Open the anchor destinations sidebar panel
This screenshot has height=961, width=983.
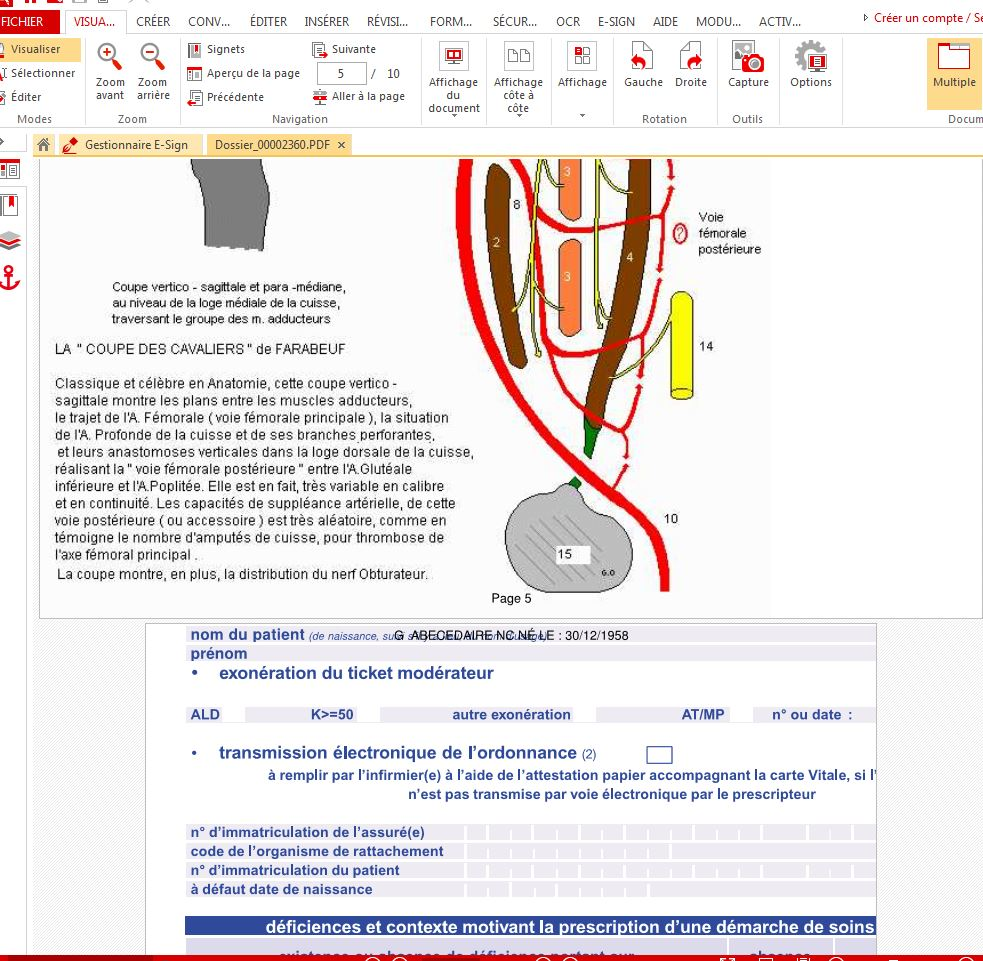pos(10,277)
